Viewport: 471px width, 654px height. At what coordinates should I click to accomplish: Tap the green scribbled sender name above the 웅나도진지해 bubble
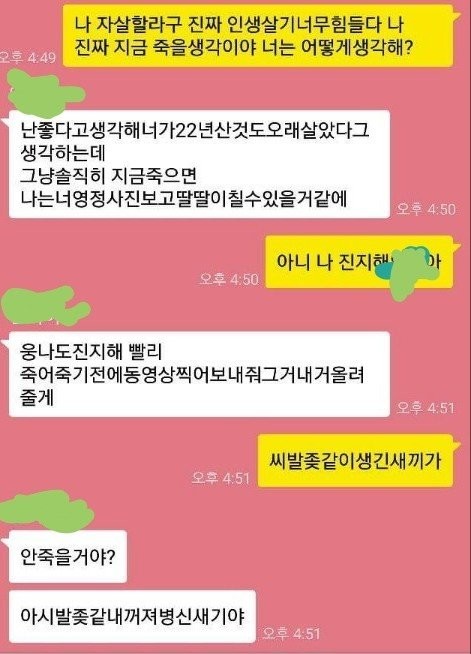tap(45, 306)
